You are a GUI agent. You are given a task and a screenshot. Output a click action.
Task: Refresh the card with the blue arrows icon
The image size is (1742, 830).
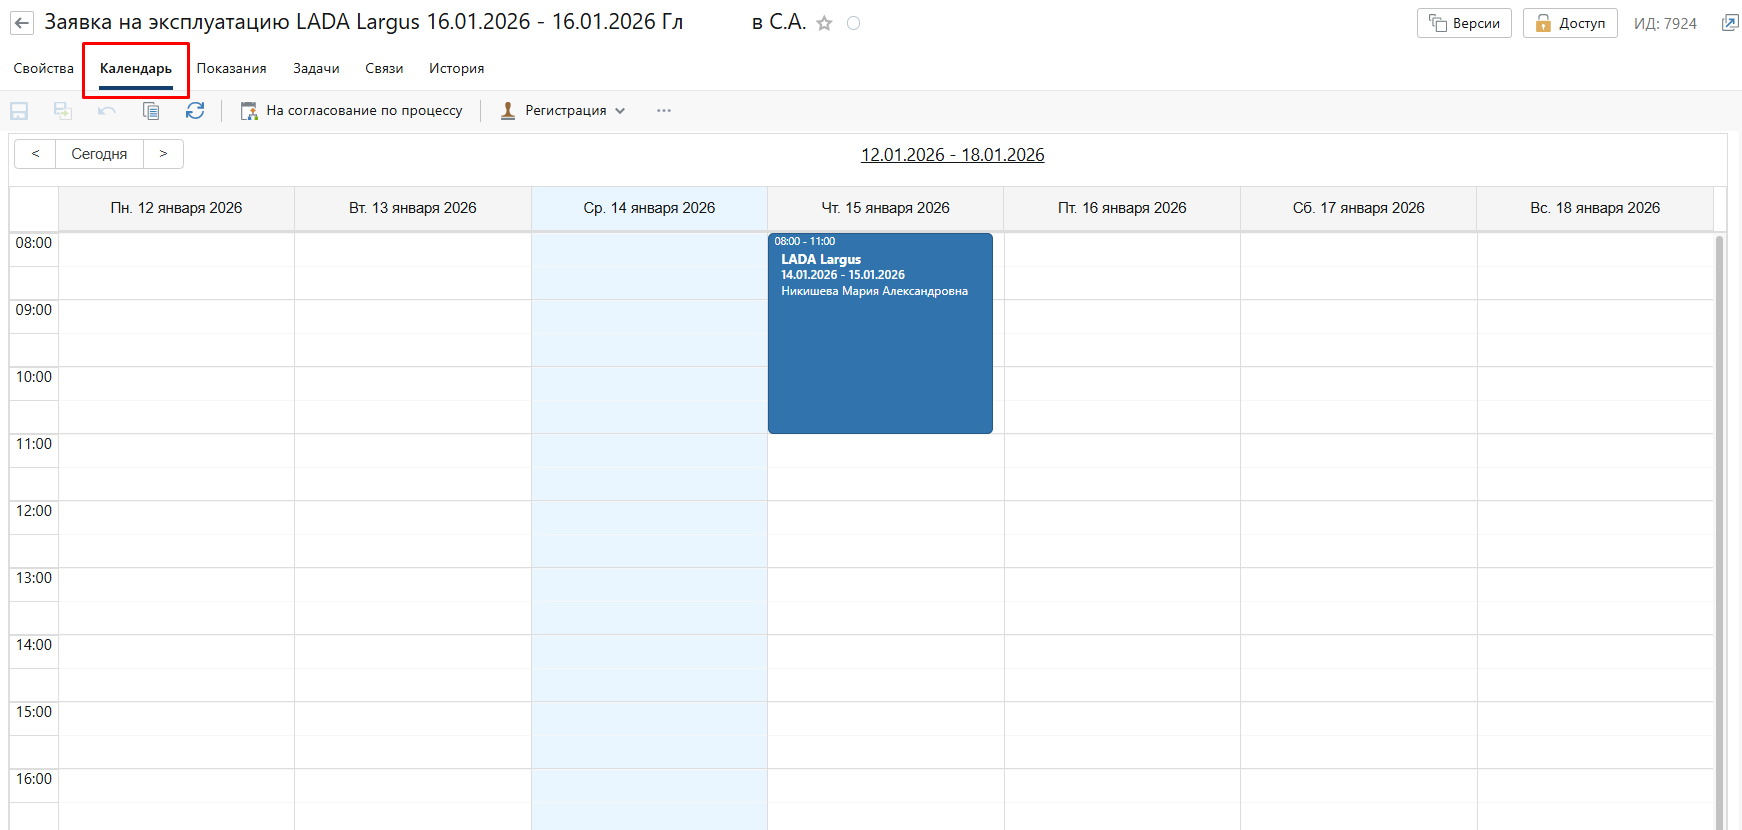[195, 111]
